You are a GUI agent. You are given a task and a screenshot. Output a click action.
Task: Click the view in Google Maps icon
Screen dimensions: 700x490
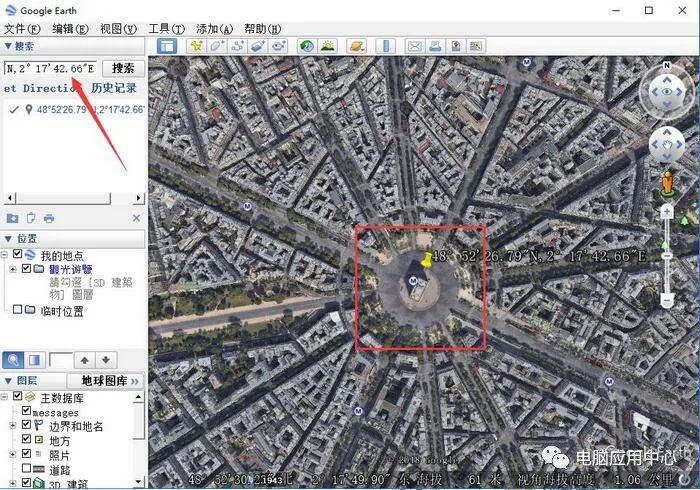click(x=476, y=46)
